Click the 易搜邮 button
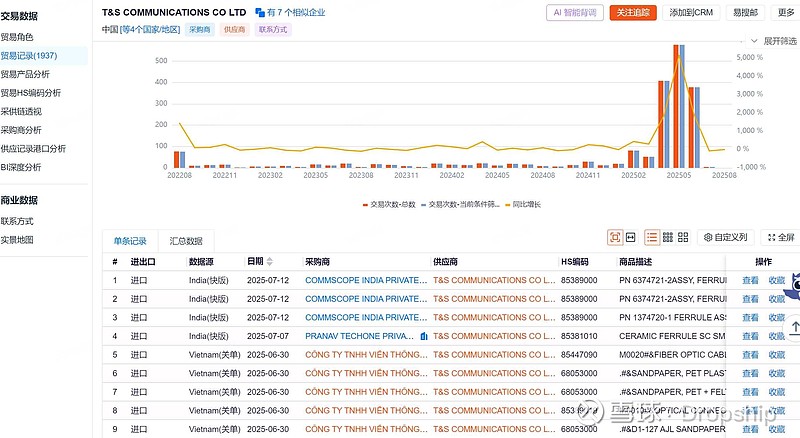Image resolution: width=800 pixels, height=438 pixels. point(745,13)
